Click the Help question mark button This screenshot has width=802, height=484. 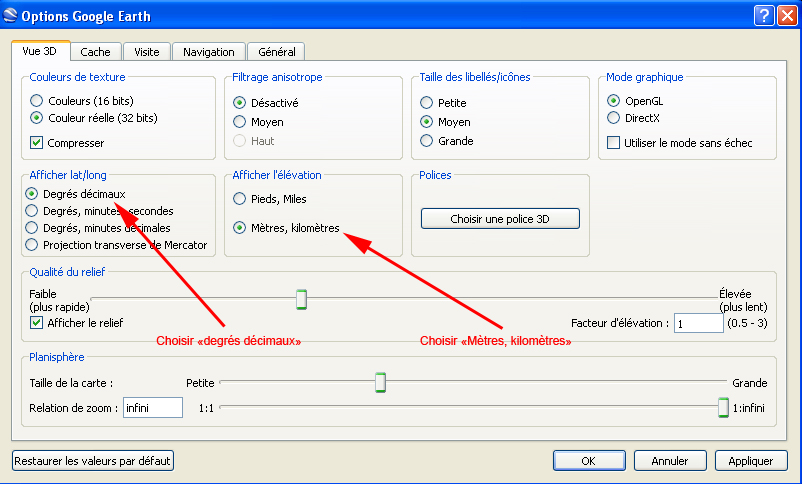(x=764, y=15)
